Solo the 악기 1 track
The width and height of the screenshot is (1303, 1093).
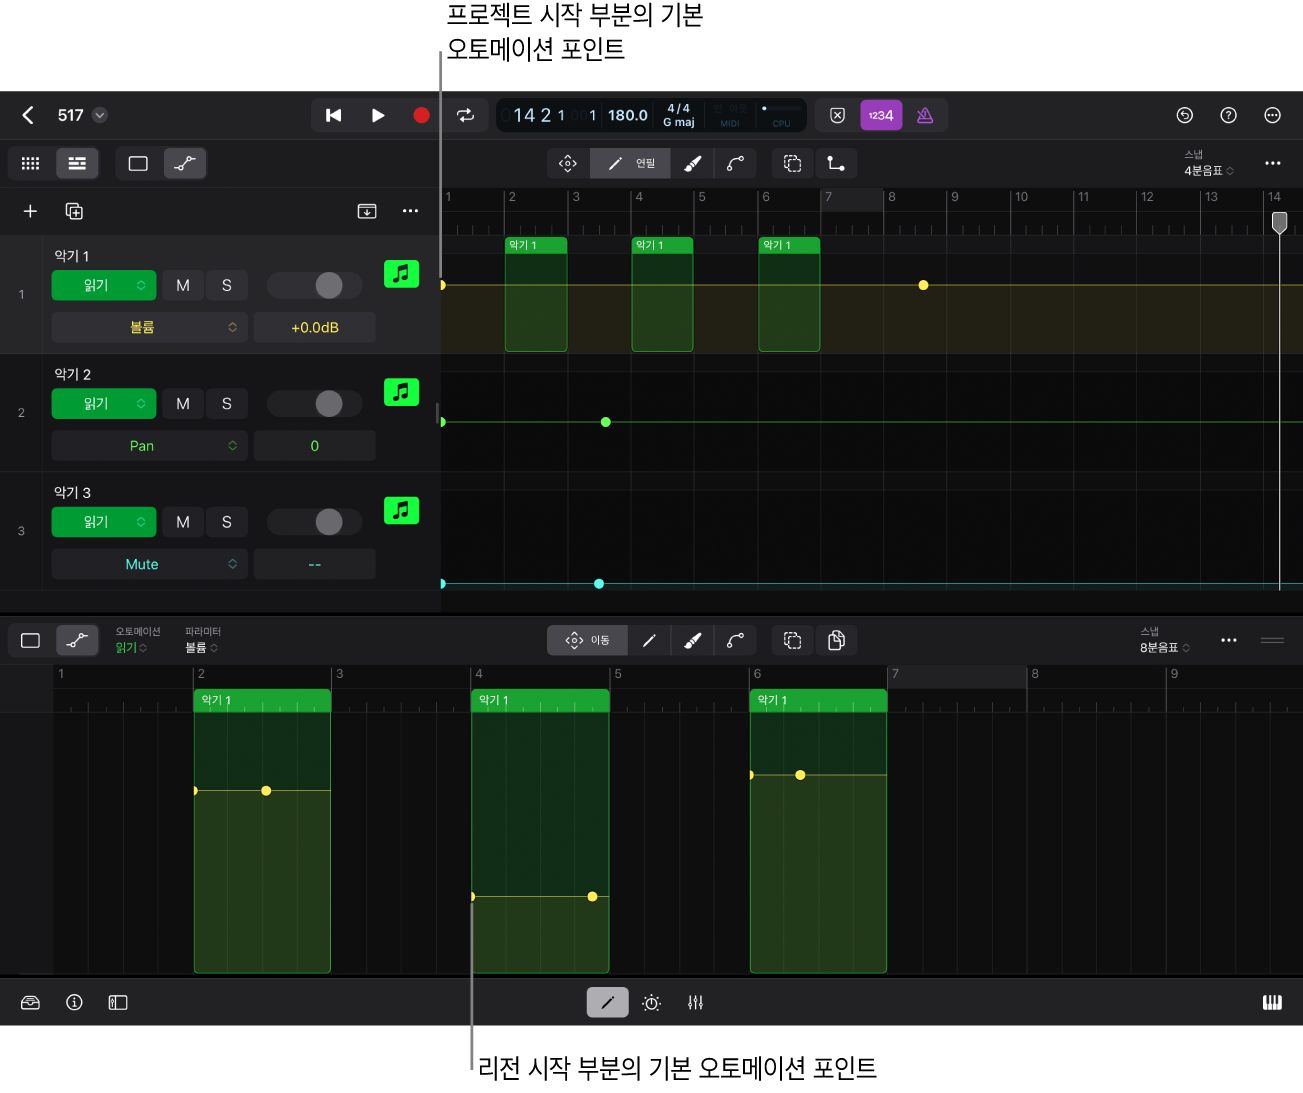[227, 285]
